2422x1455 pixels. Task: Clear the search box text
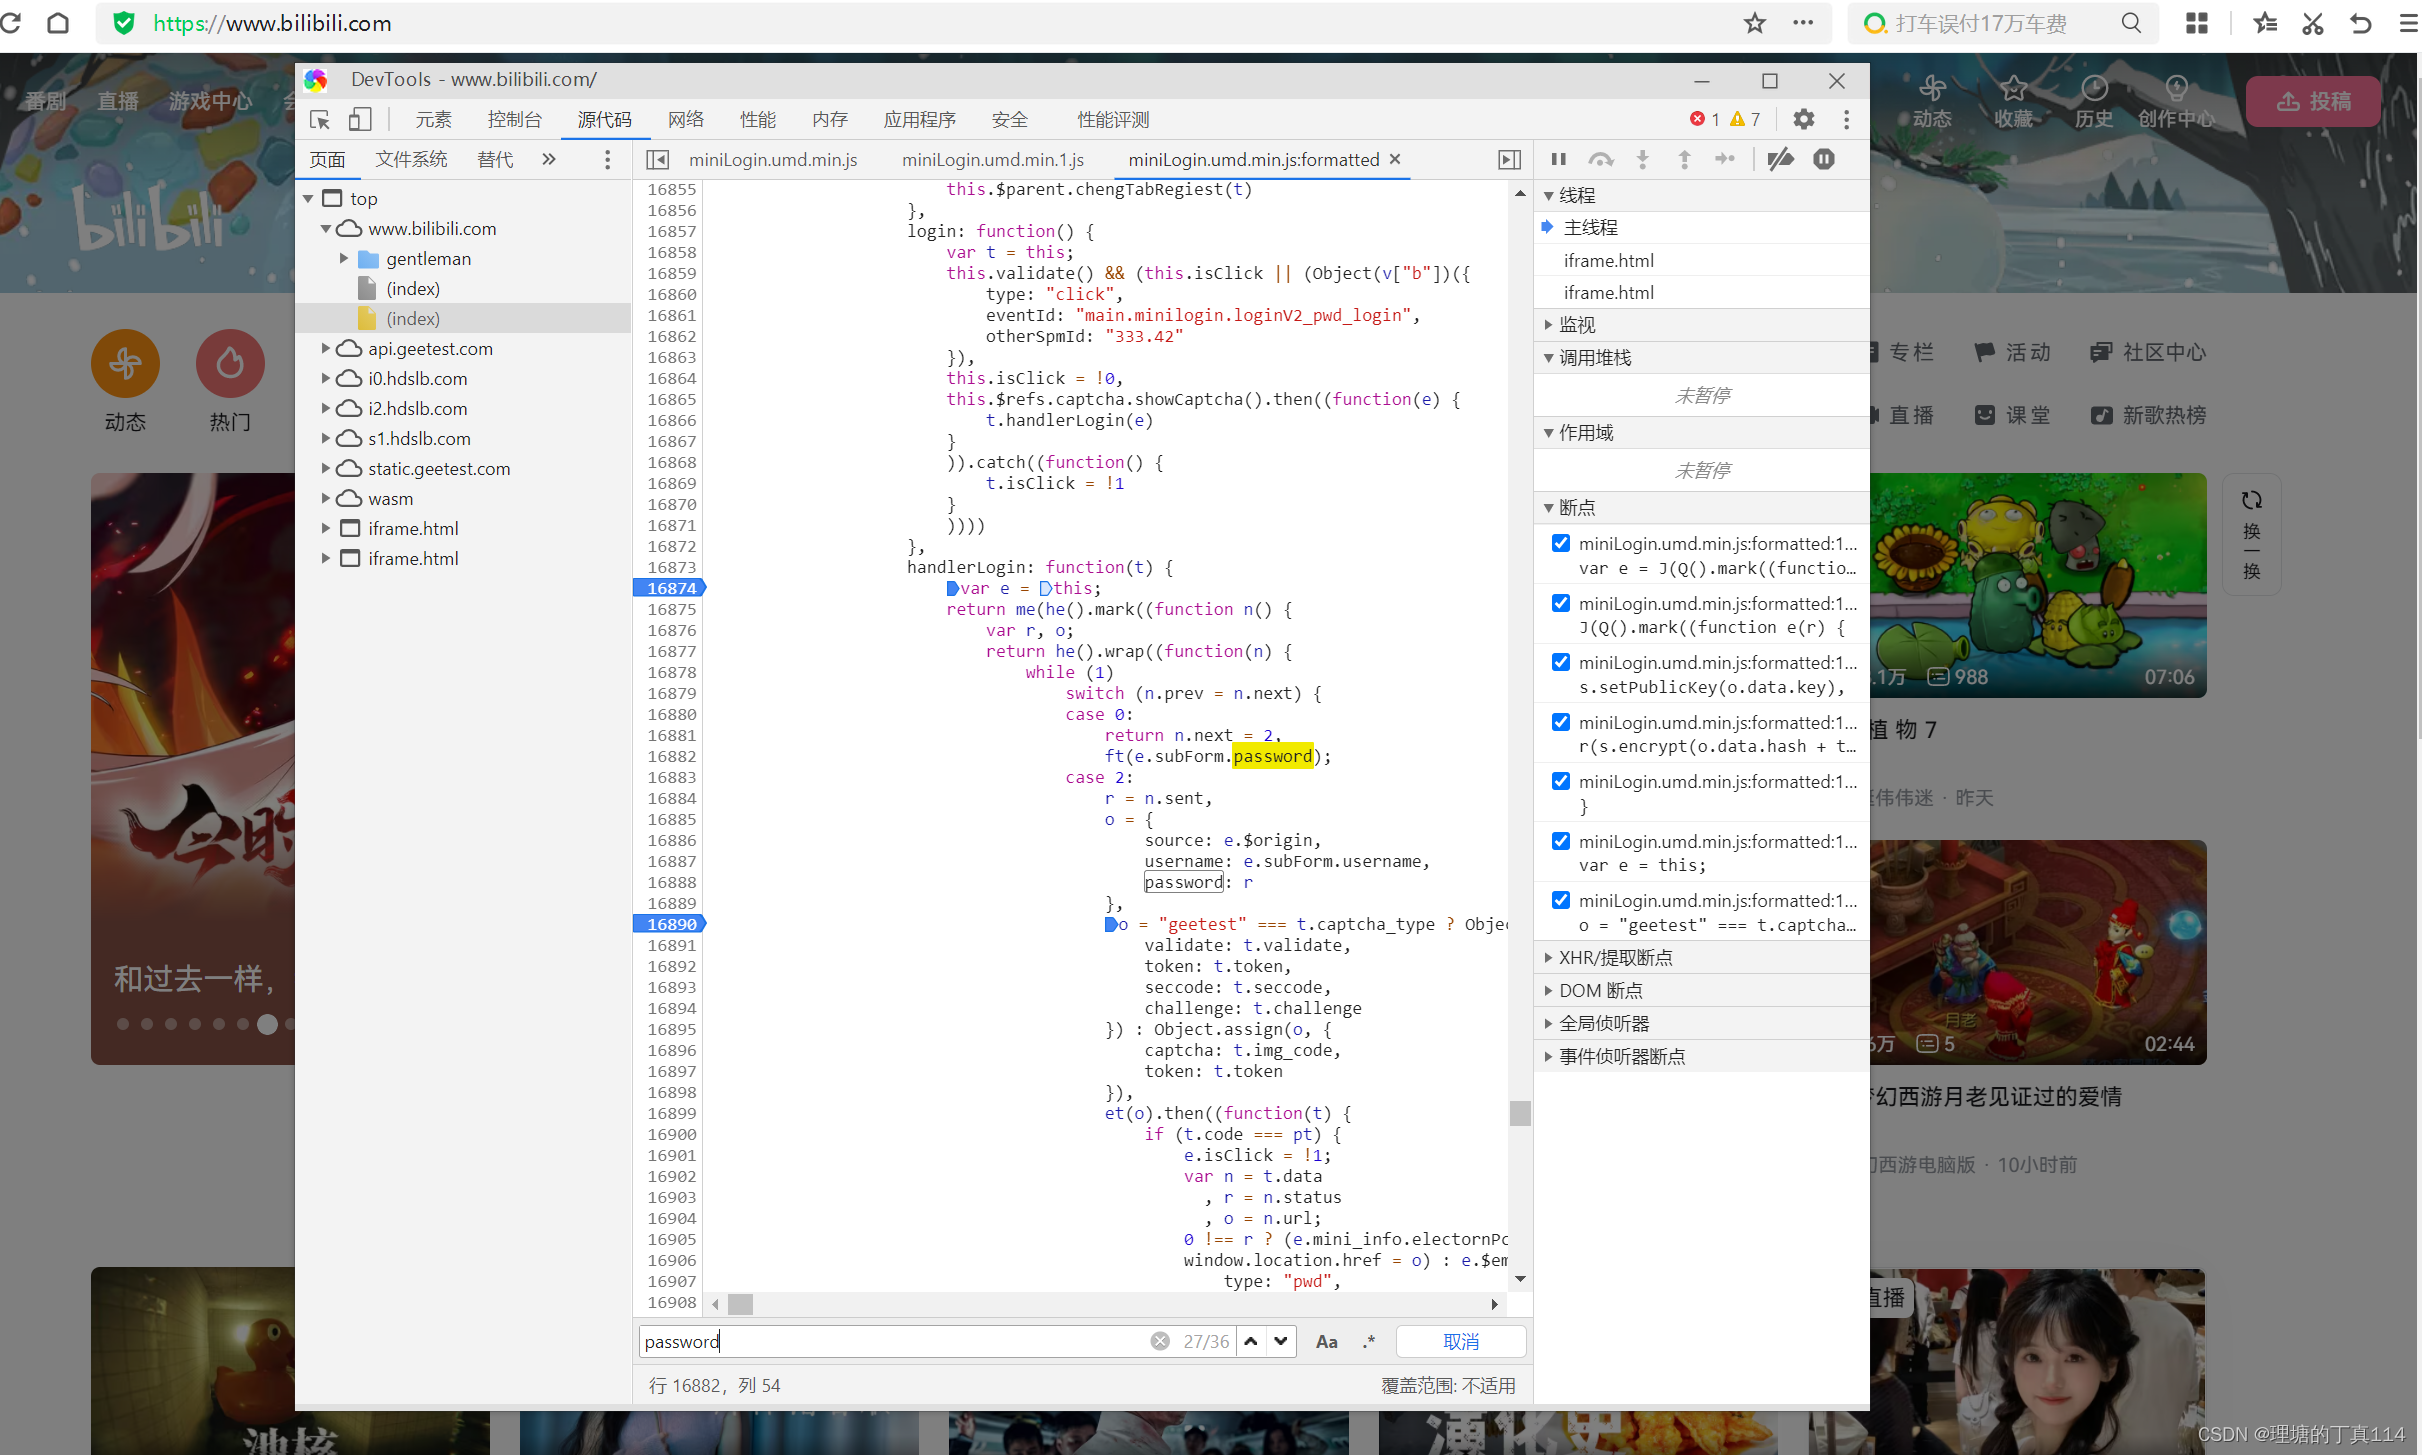(1159, 1342)
